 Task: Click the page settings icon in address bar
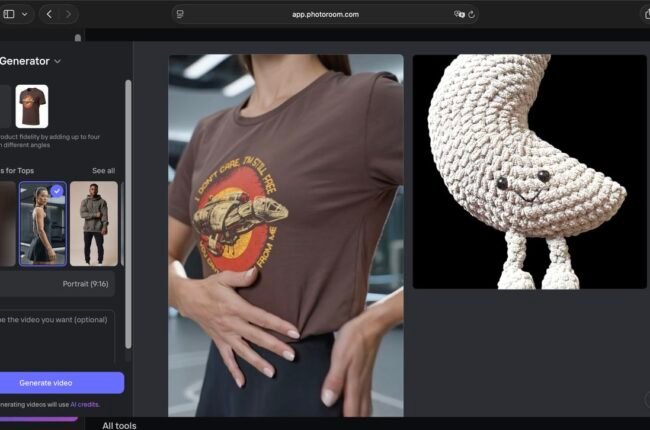pos(180,14)
